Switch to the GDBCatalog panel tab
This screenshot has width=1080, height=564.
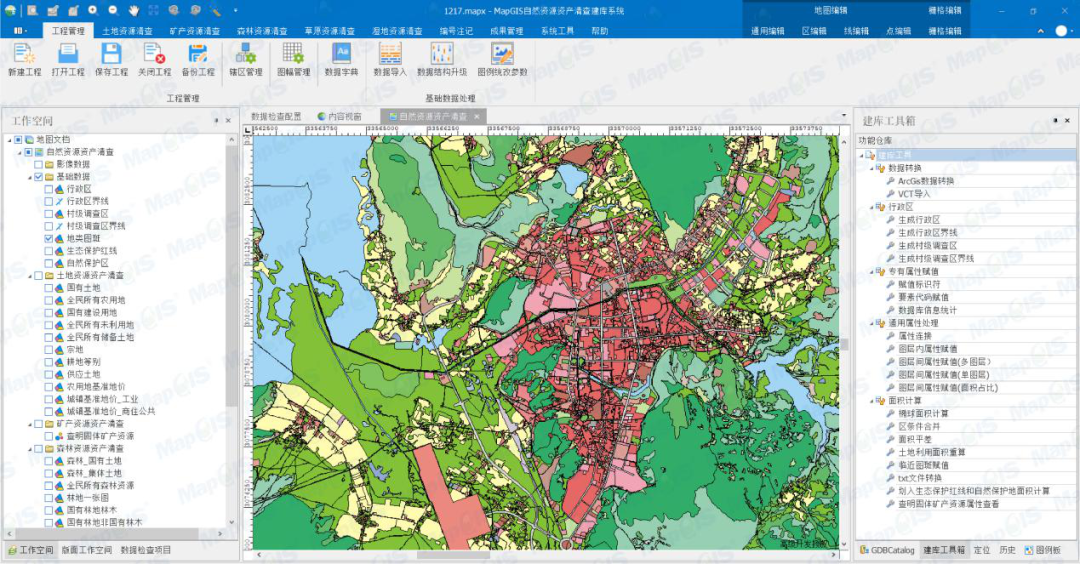887,550
